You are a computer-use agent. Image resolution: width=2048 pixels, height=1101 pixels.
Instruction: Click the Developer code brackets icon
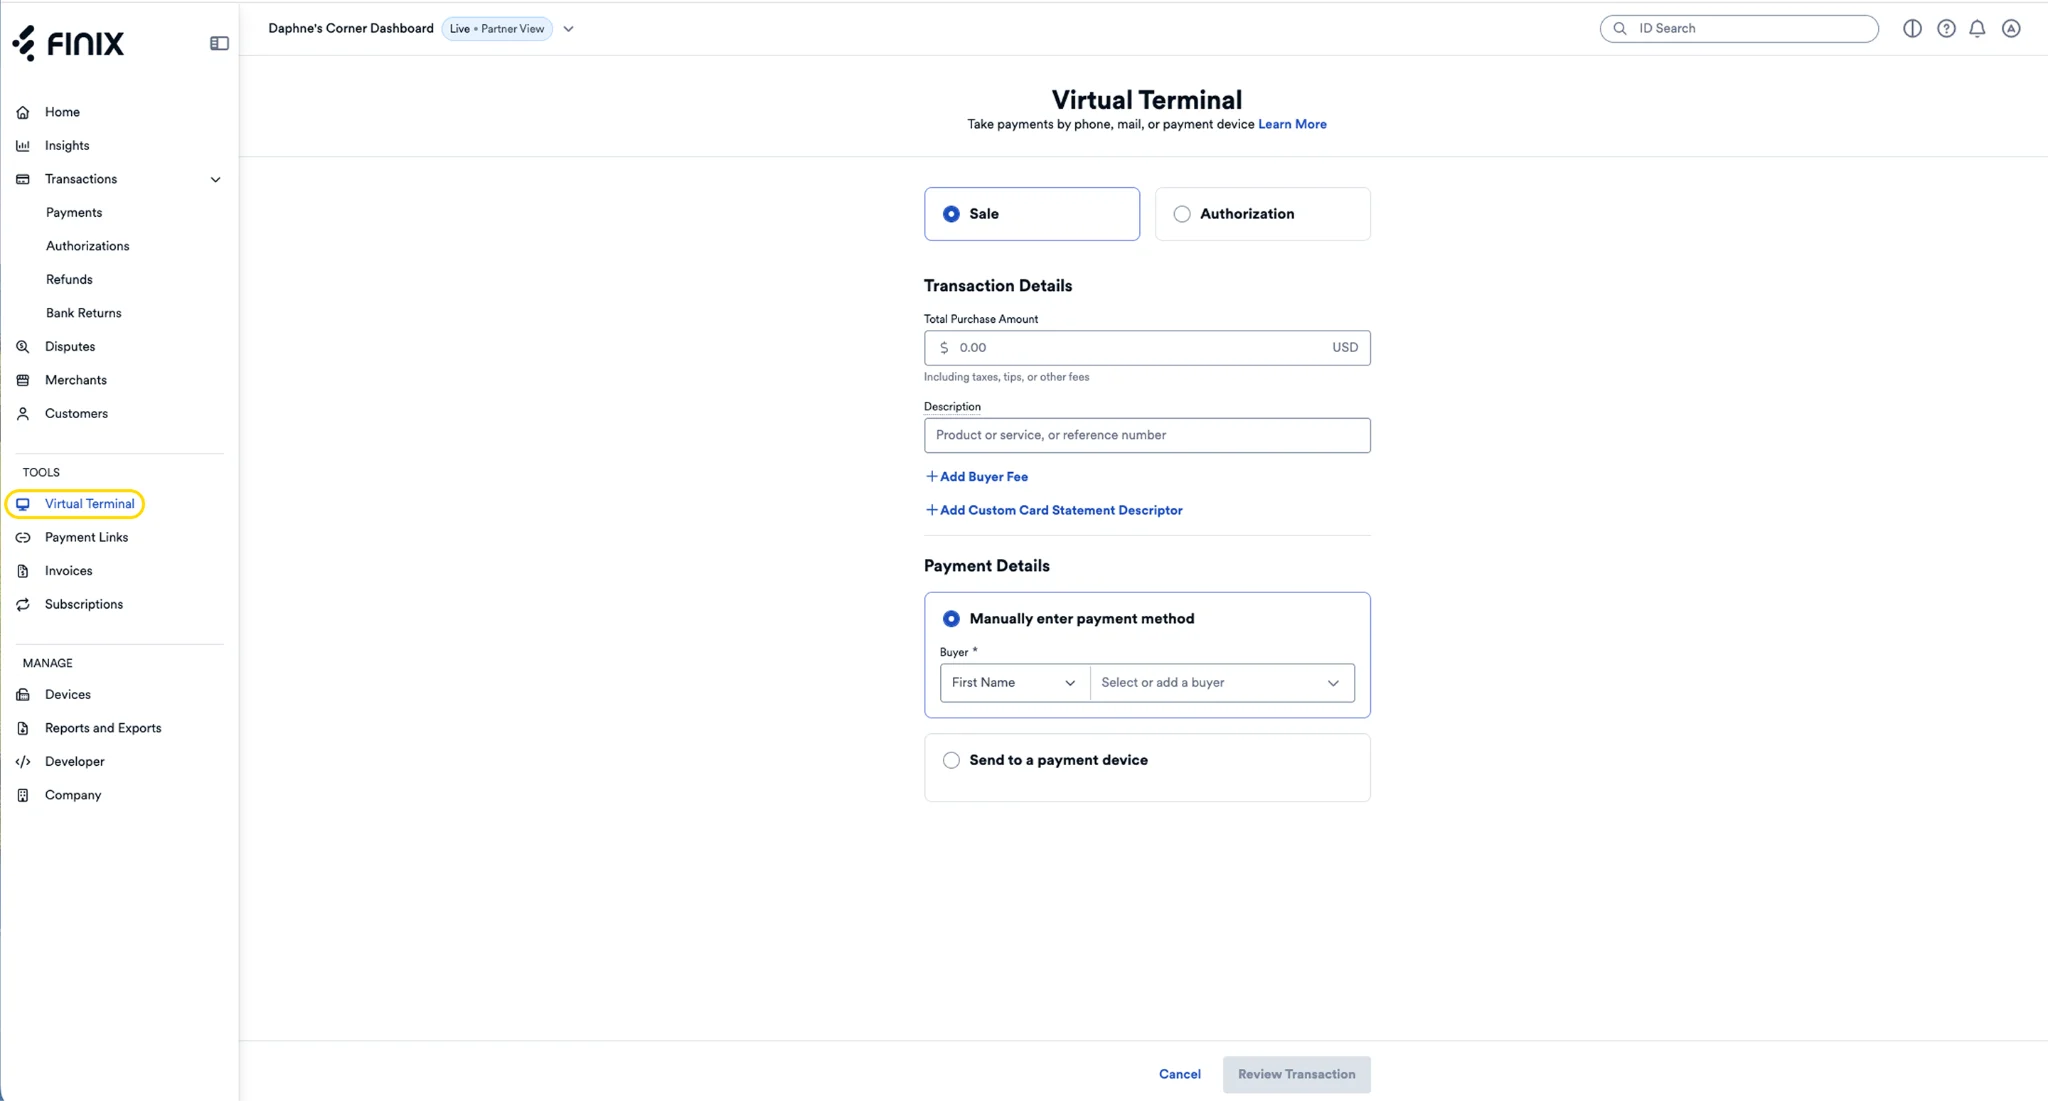pos(23,762)
